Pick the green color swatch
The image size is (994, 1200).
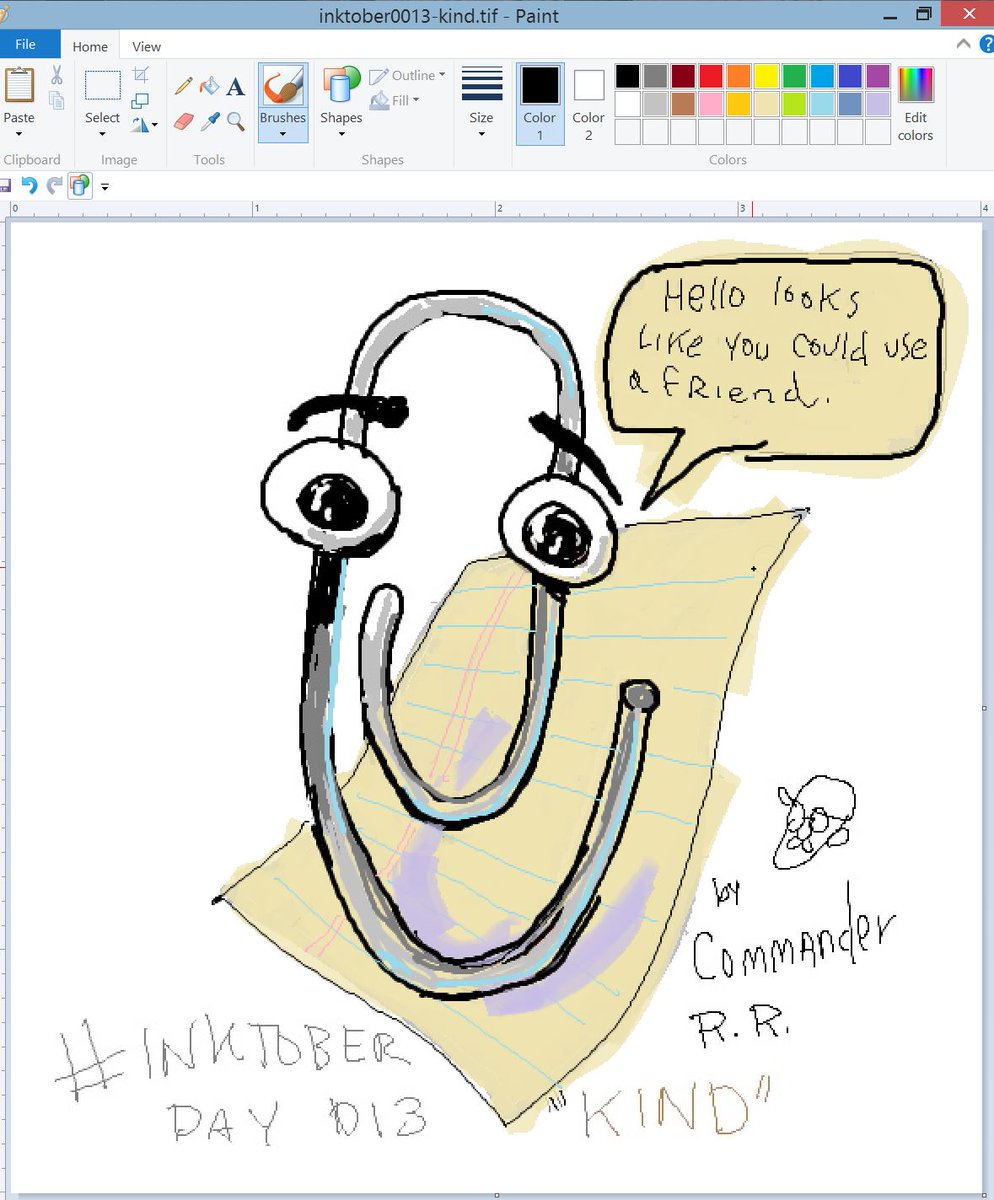pyautogui.click(x=795, y=76)
